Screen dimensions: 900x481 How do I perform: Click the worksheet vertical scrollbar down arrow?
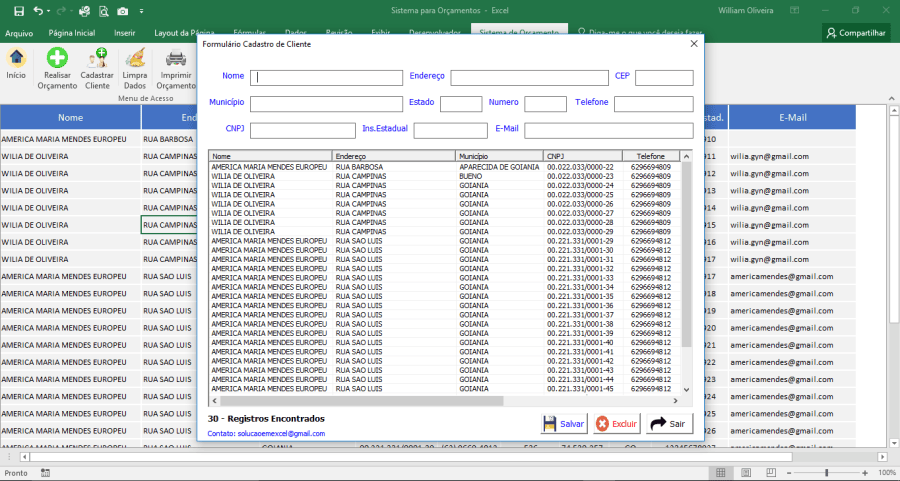click(893, 443)
